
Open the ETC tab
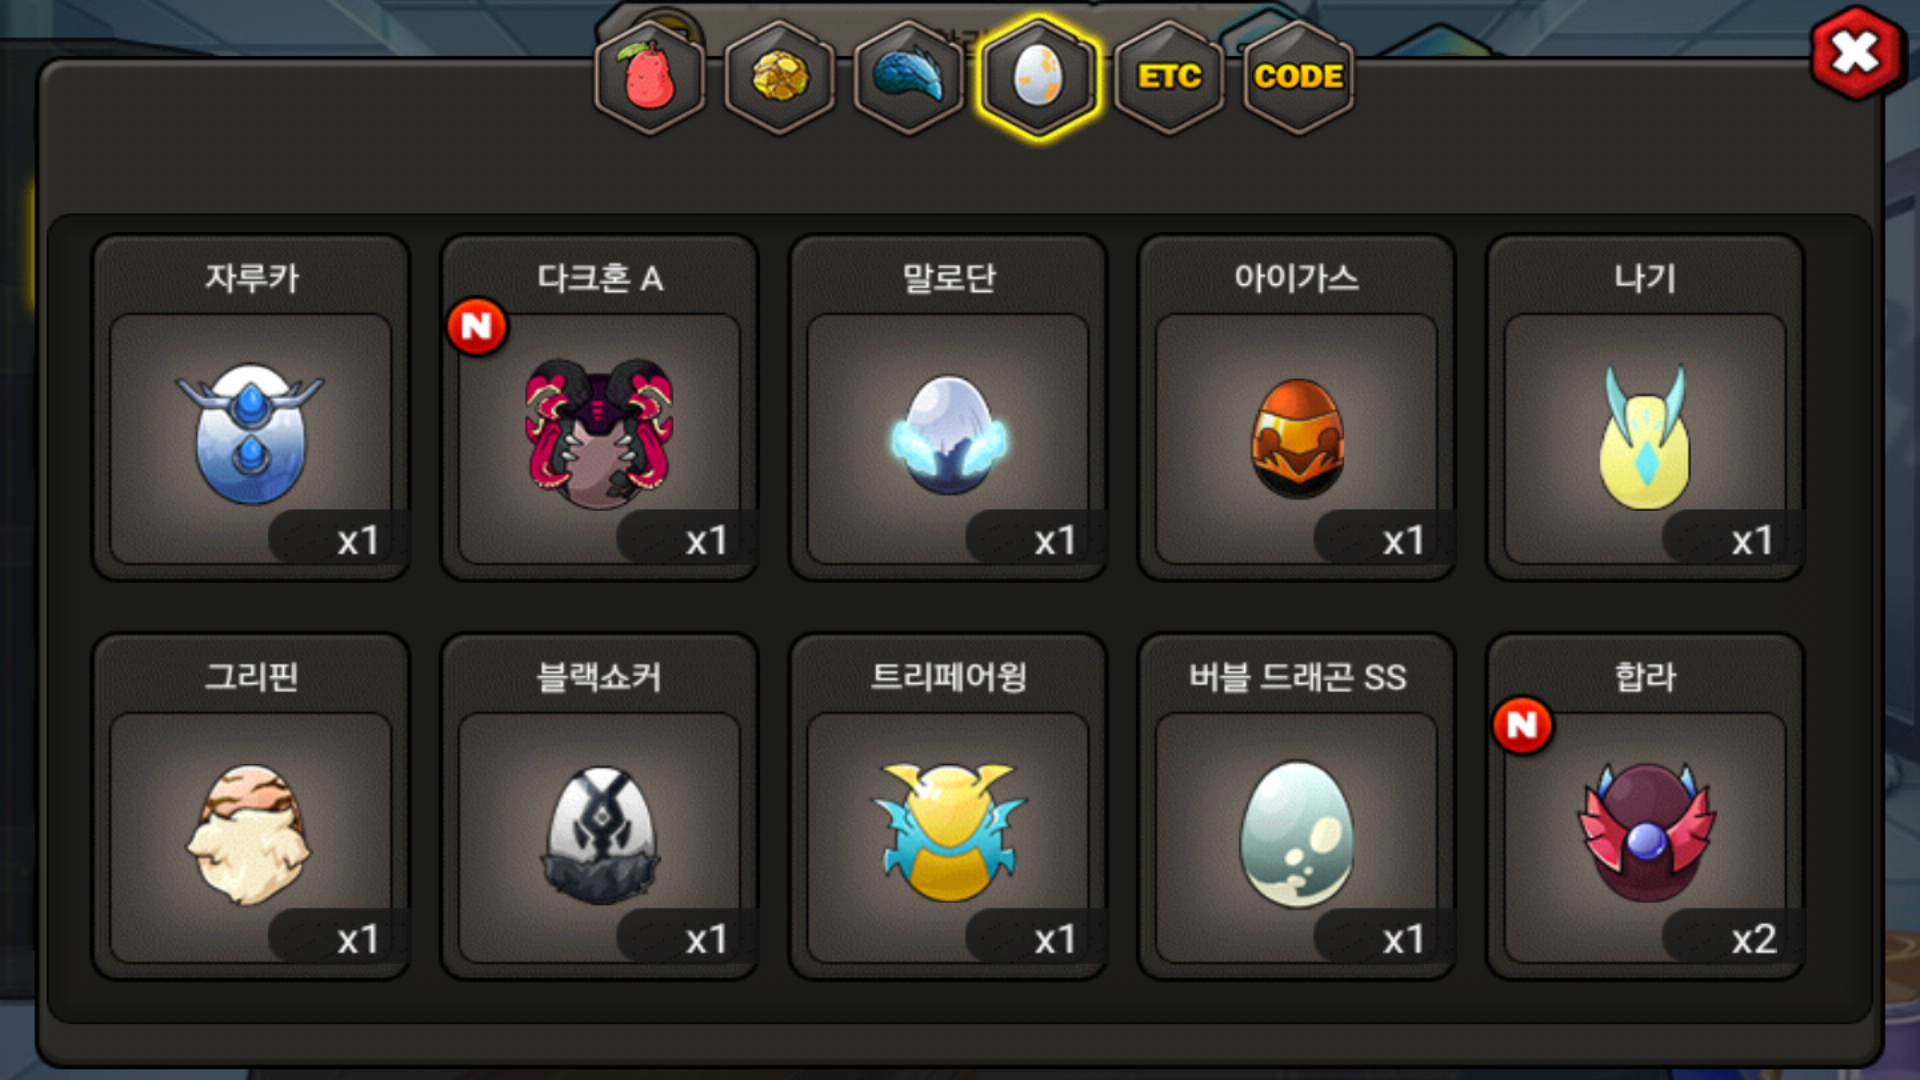[1169, 77]
